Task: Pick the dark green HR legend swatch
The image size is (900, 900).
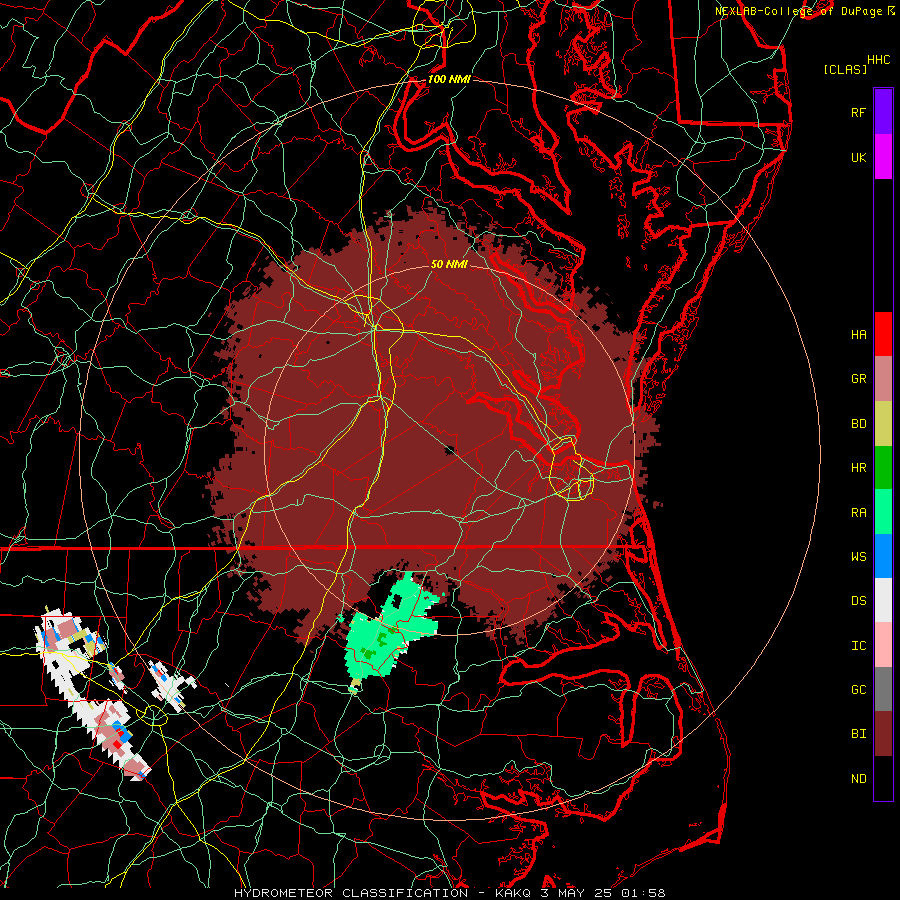Action: [883, 468]
